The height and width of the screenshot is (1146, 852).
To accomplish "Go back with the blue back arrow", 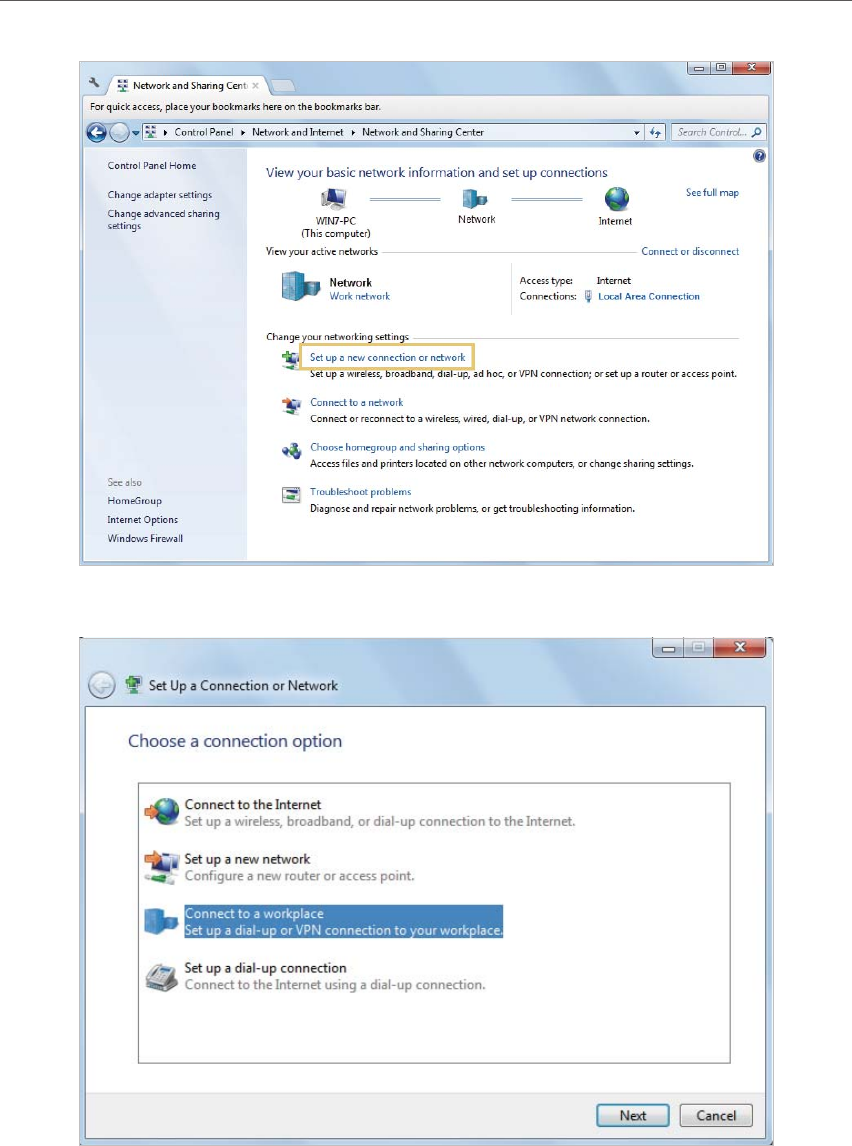I will [x=96, y=132].
